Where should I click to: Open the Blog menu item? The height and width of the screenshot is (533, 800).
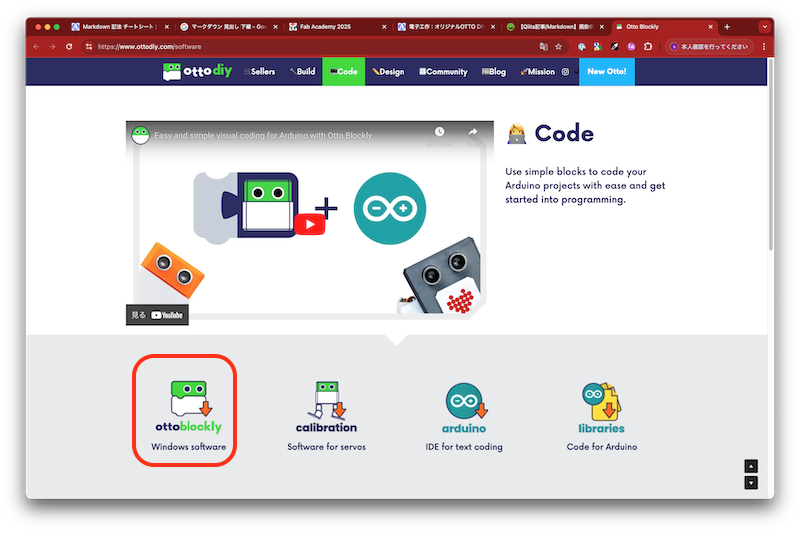click(494, 72)
